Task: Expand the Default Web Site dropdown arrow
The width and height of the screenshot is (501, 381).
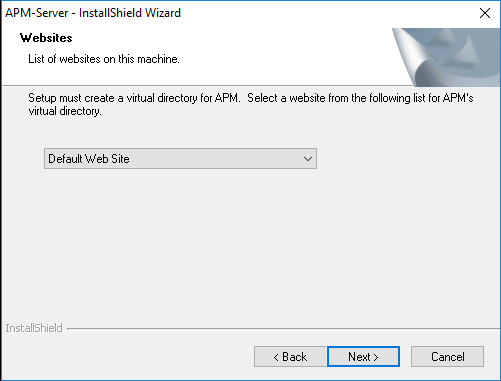Action: click(x=308, y=159)
